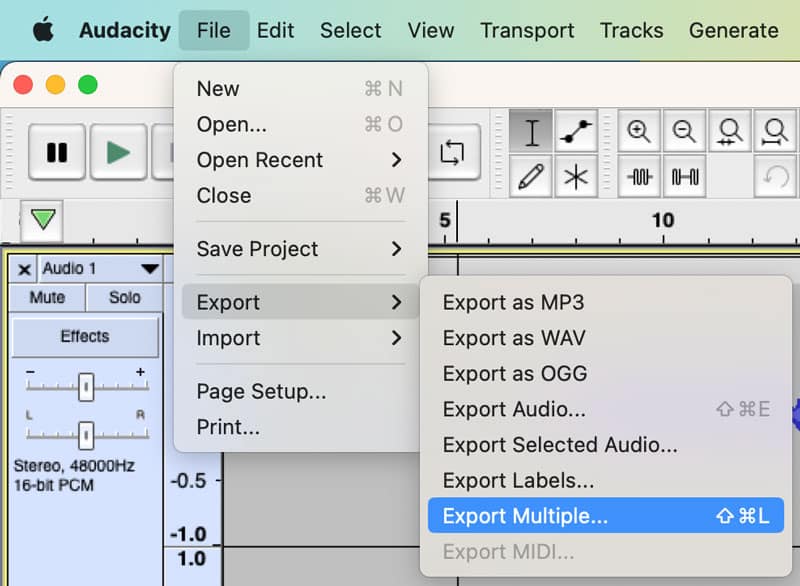
Task: Click the 10 mark on the timeline ruler
Action: (663, 220)
